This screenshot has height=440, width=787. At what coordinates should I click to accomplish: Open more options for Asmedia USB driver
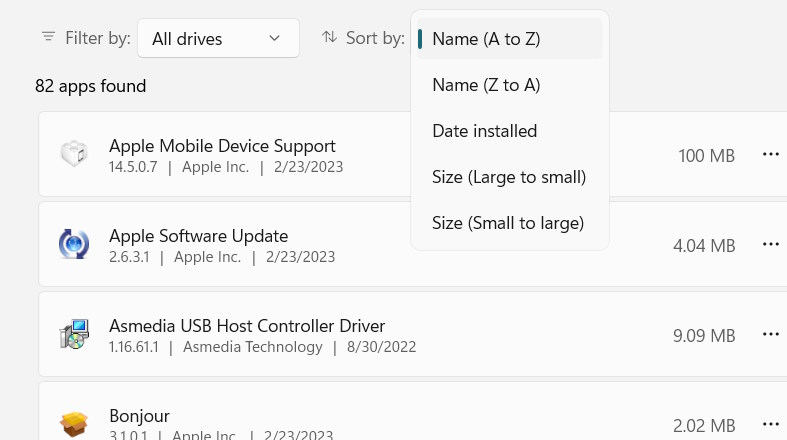[x=770, y=335]
